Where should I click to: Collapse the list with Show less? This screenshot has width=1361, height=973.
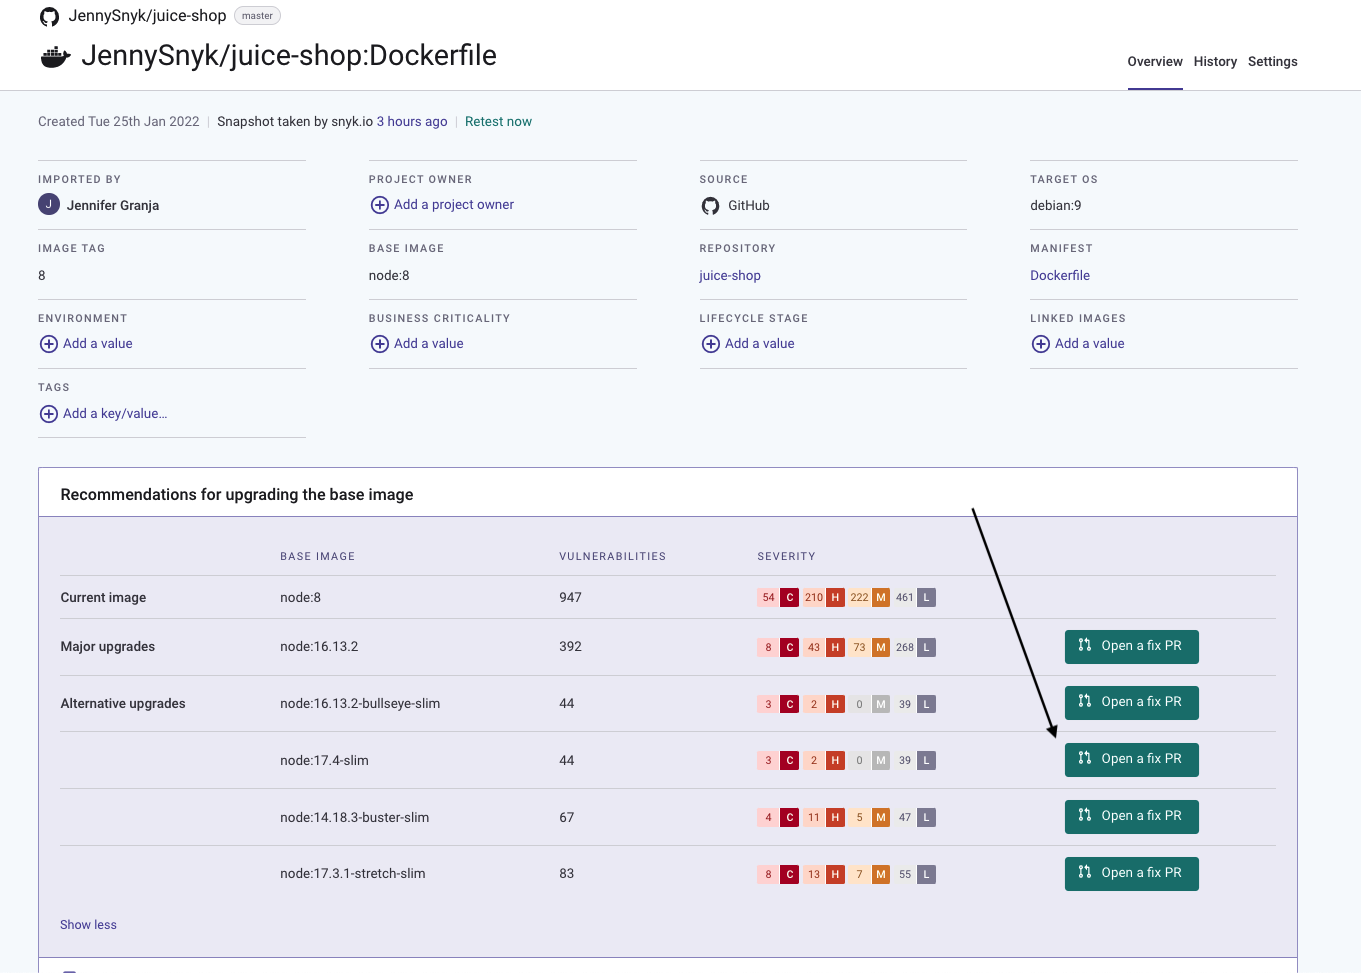pos(88,925)
